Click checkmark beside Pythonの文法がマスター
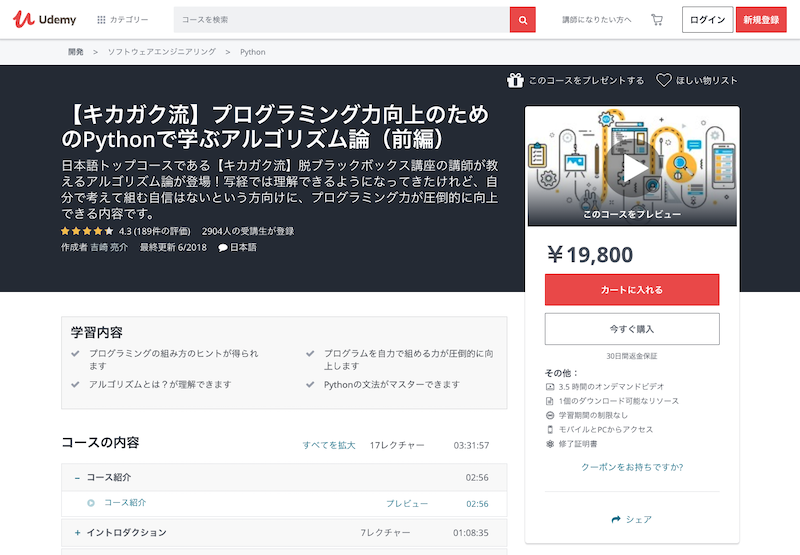 (310, 384)
